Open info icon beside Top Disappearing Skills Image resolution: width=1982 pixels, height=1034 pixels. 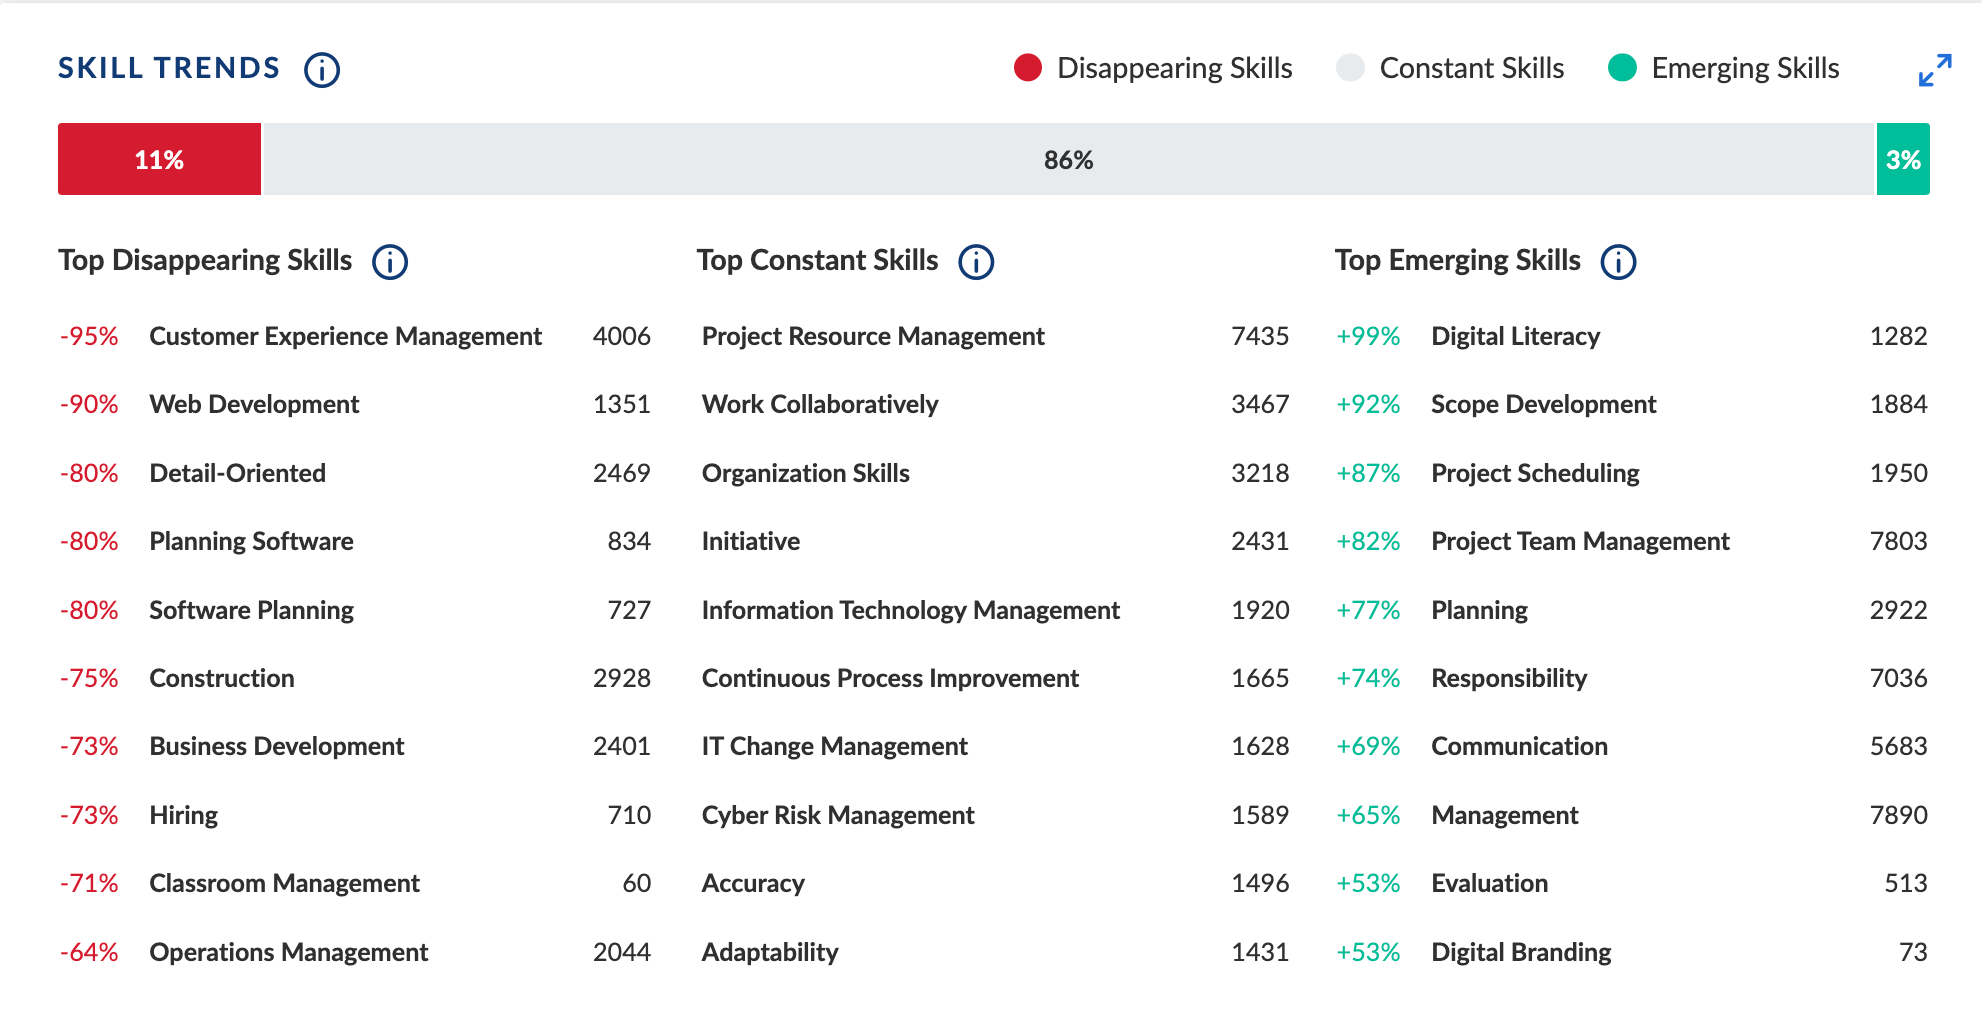pos(390,262)
